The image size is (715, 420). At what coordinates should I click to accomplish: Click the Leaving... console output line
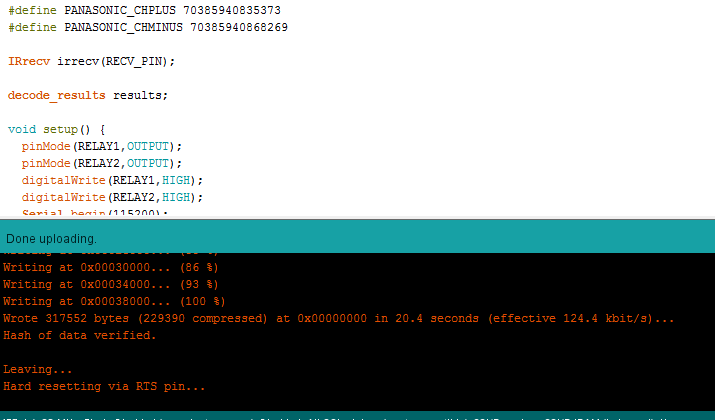tap(32, 369)
